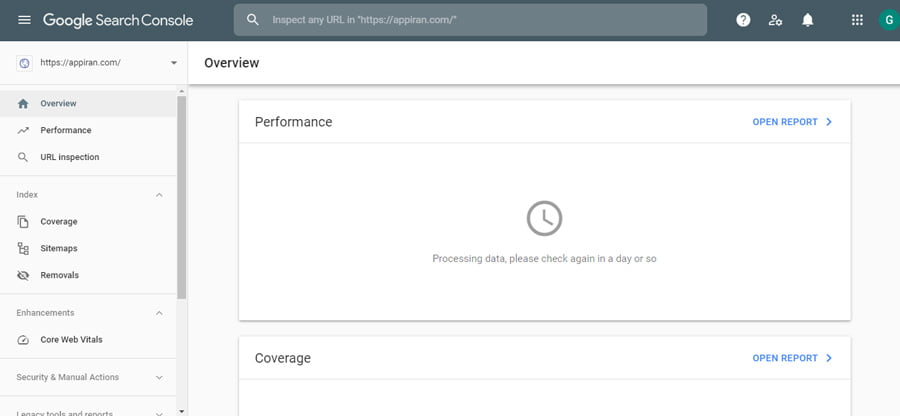The width and height of the screenshot is (900, 416).
Task: Open the Performance report link
Action: click(792, 122)
